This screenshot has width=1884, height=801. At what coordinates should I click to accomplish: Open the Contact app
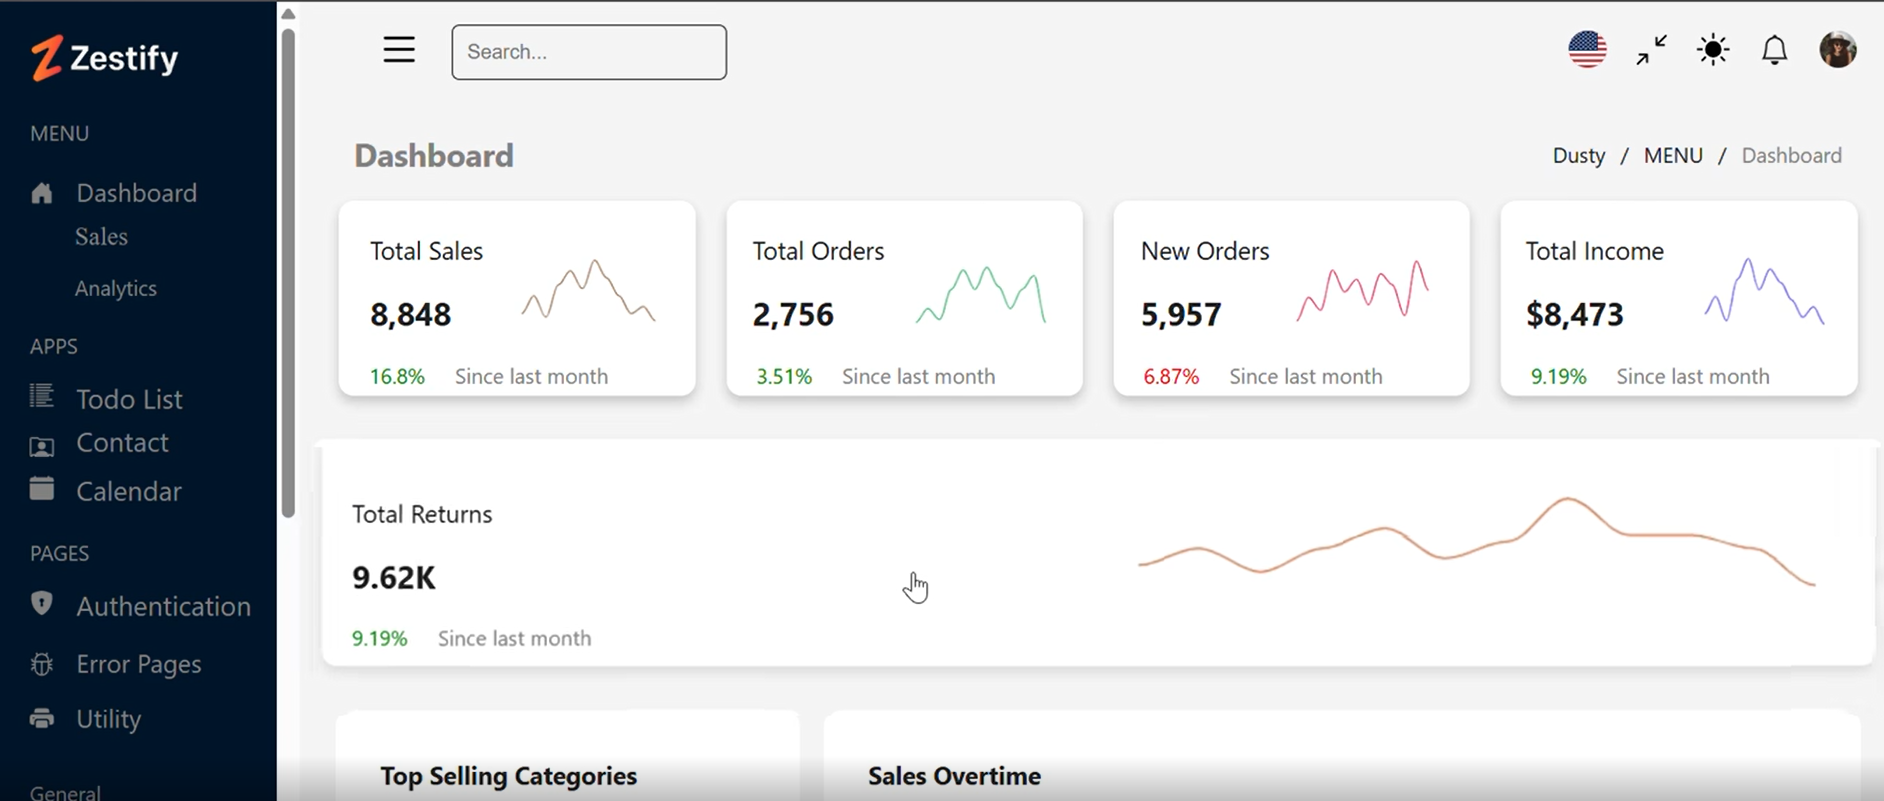point(122,442)
